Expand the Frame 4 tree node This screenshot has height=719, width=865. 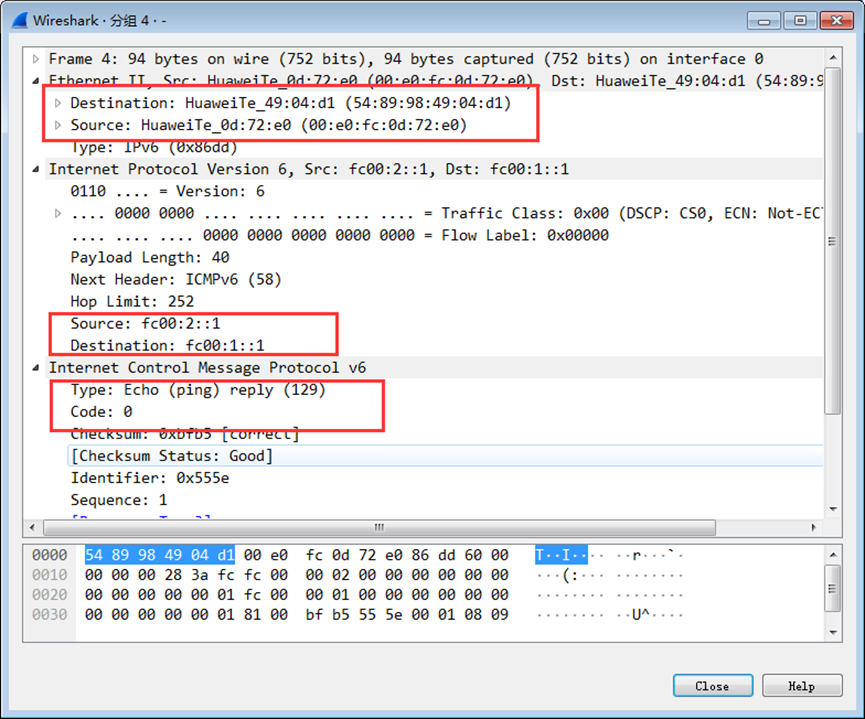36,59
